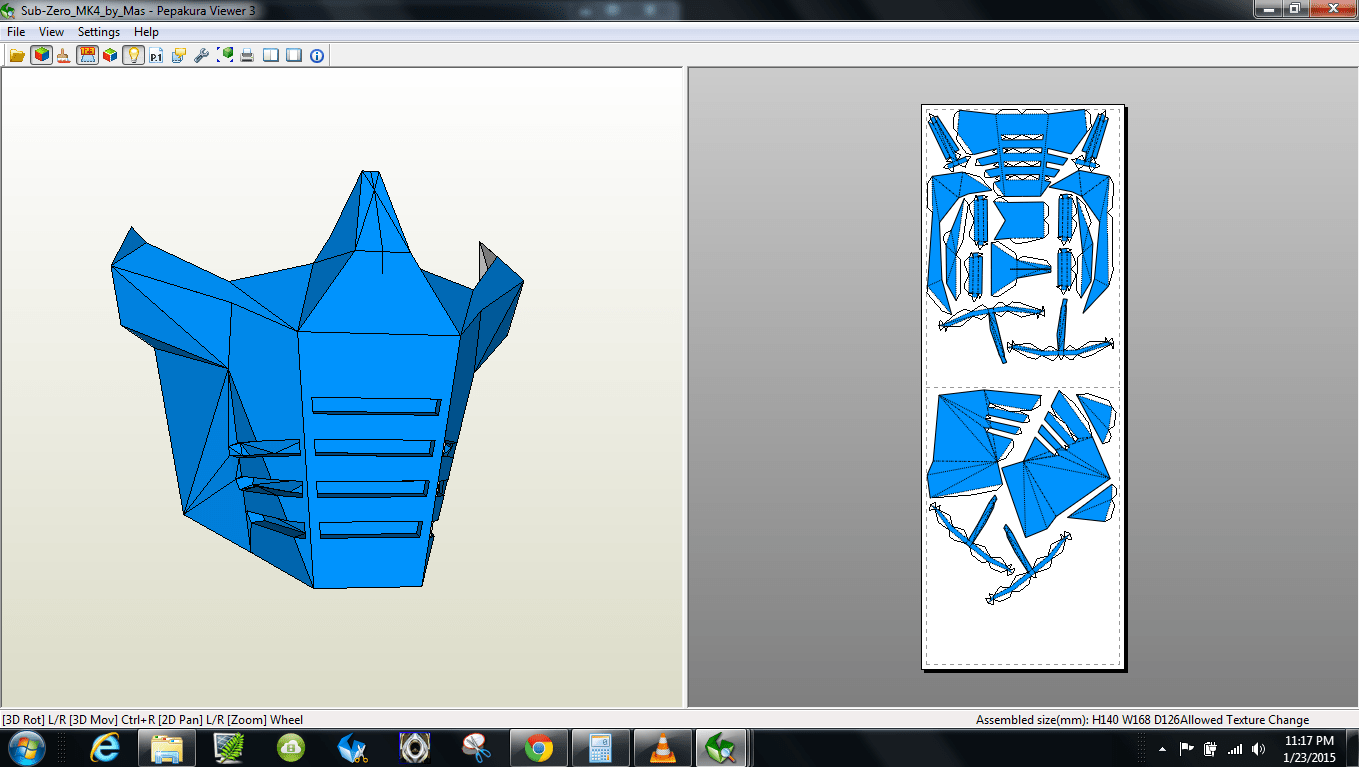Image resolution: width=1359 pixels, height=767 pixels.
Task: Click the green cloud taskbar icon
Action: pyautogui.click(x=291, y=747)
